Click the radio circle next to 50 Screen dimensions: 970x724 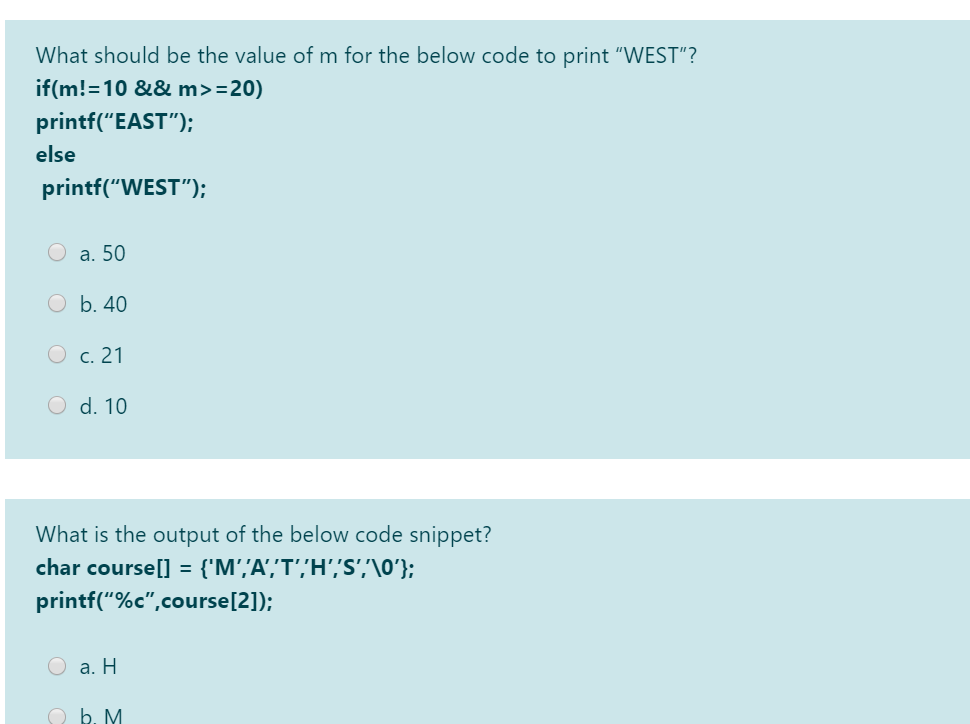point(58,254)
